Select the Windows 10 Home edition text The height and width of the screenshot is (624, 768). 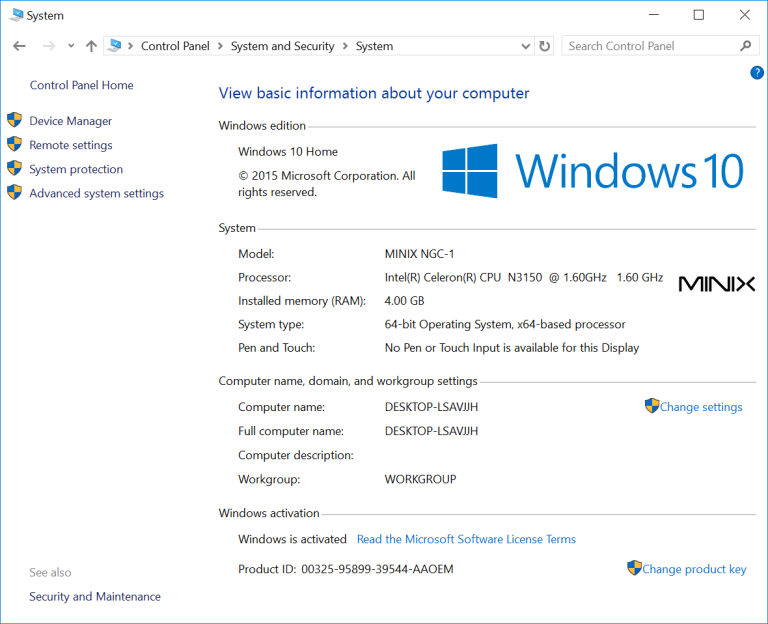(x=288, y=152)
